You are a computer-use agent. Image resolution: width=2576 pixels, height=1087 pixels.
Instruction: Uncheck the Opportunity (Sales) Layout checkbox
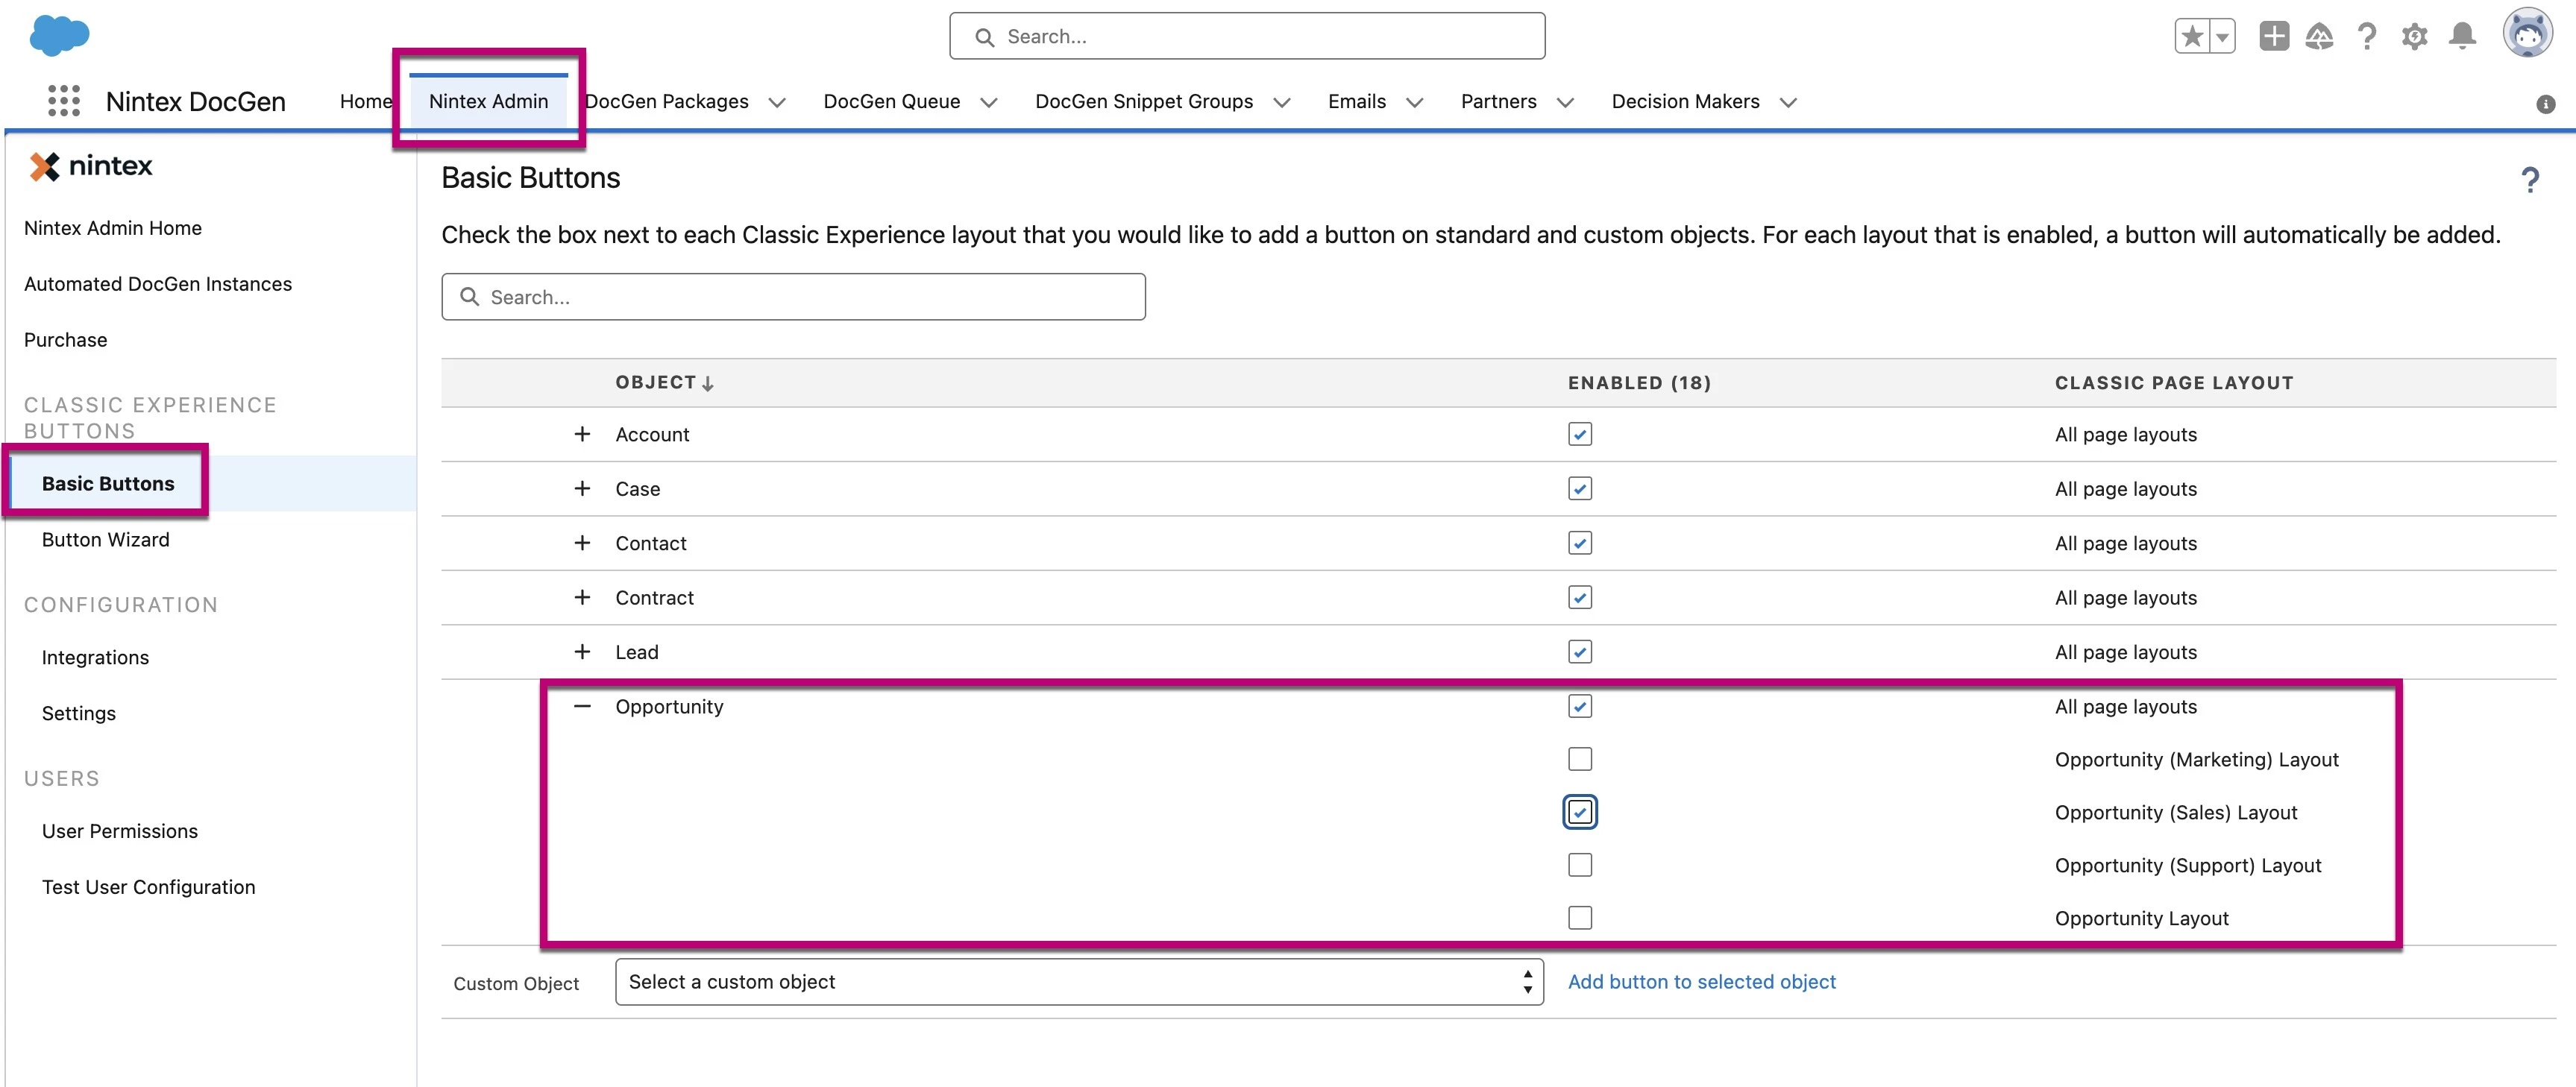point(1579,813)
